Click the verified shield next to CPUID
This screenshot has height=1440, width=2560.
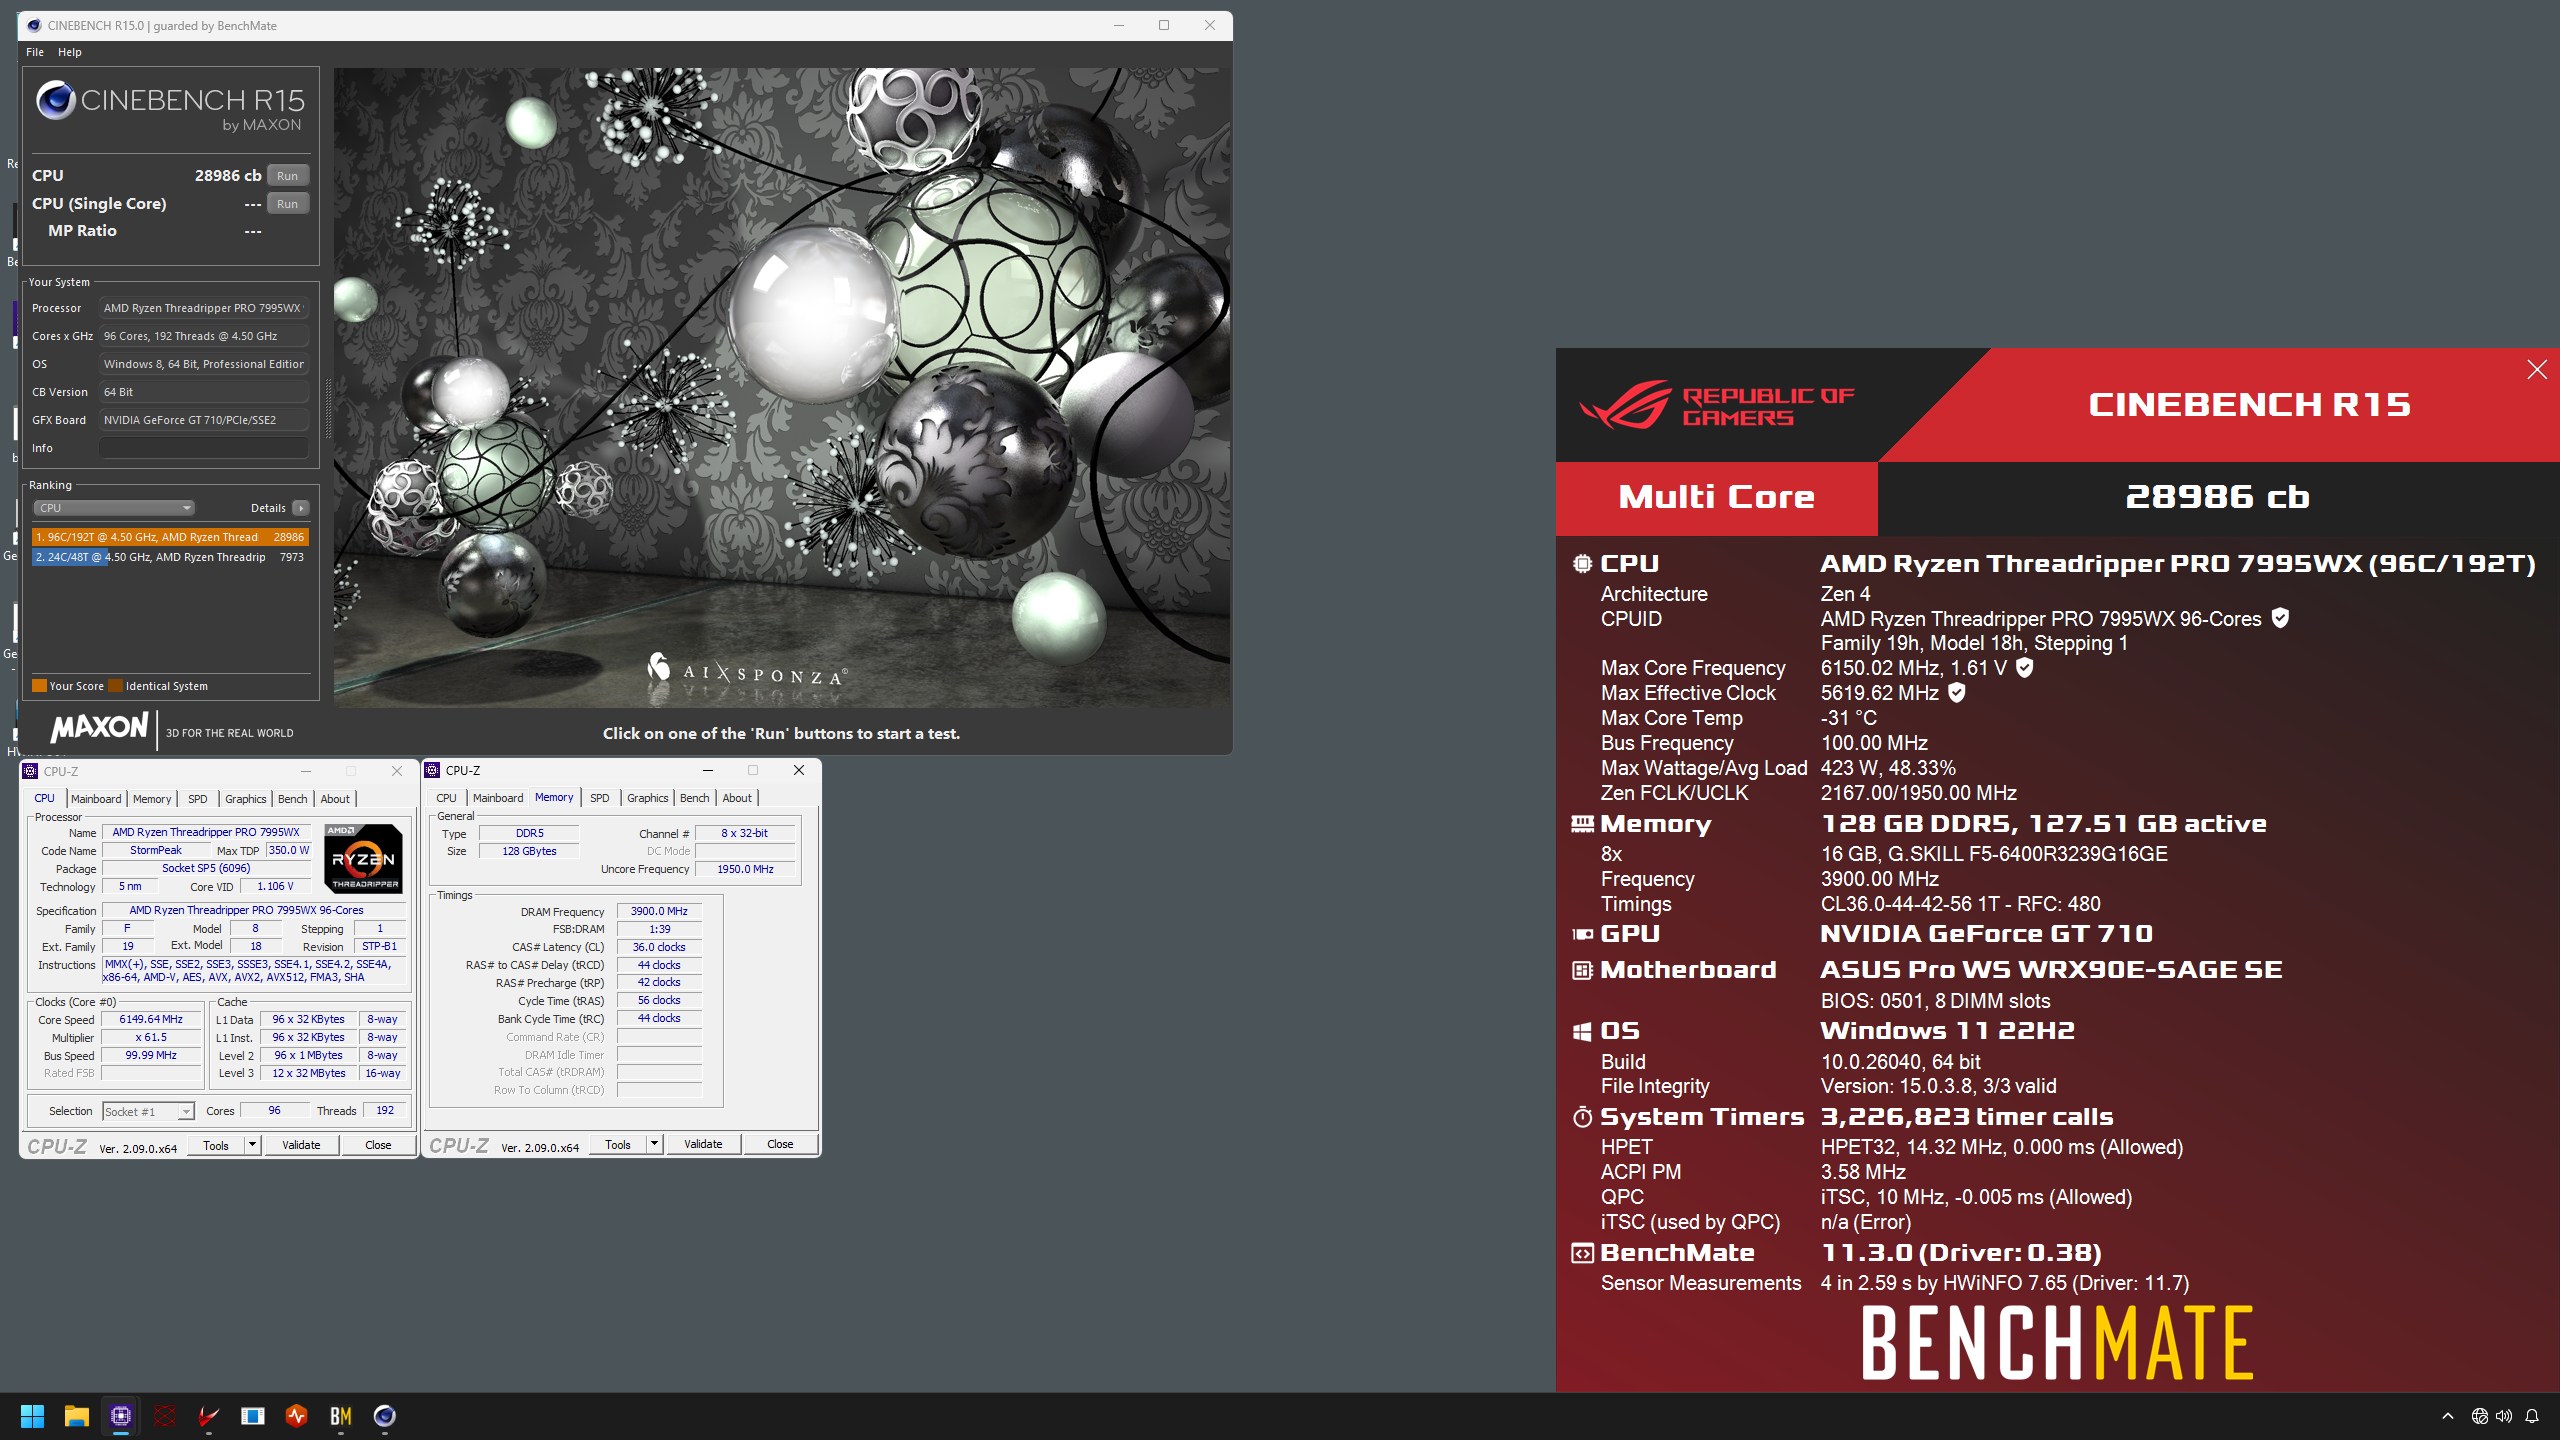[2280, 618]
